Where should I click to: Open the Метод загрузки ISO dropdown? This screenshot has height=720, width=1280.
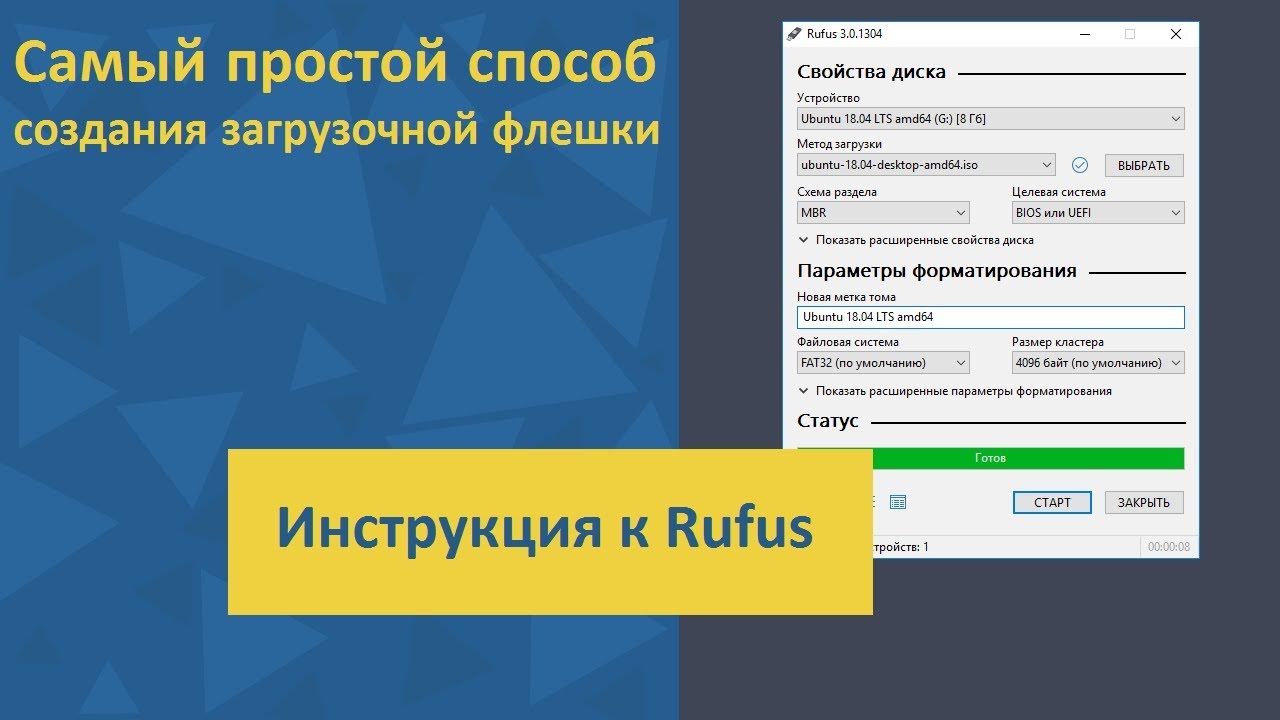click(926, 165)
